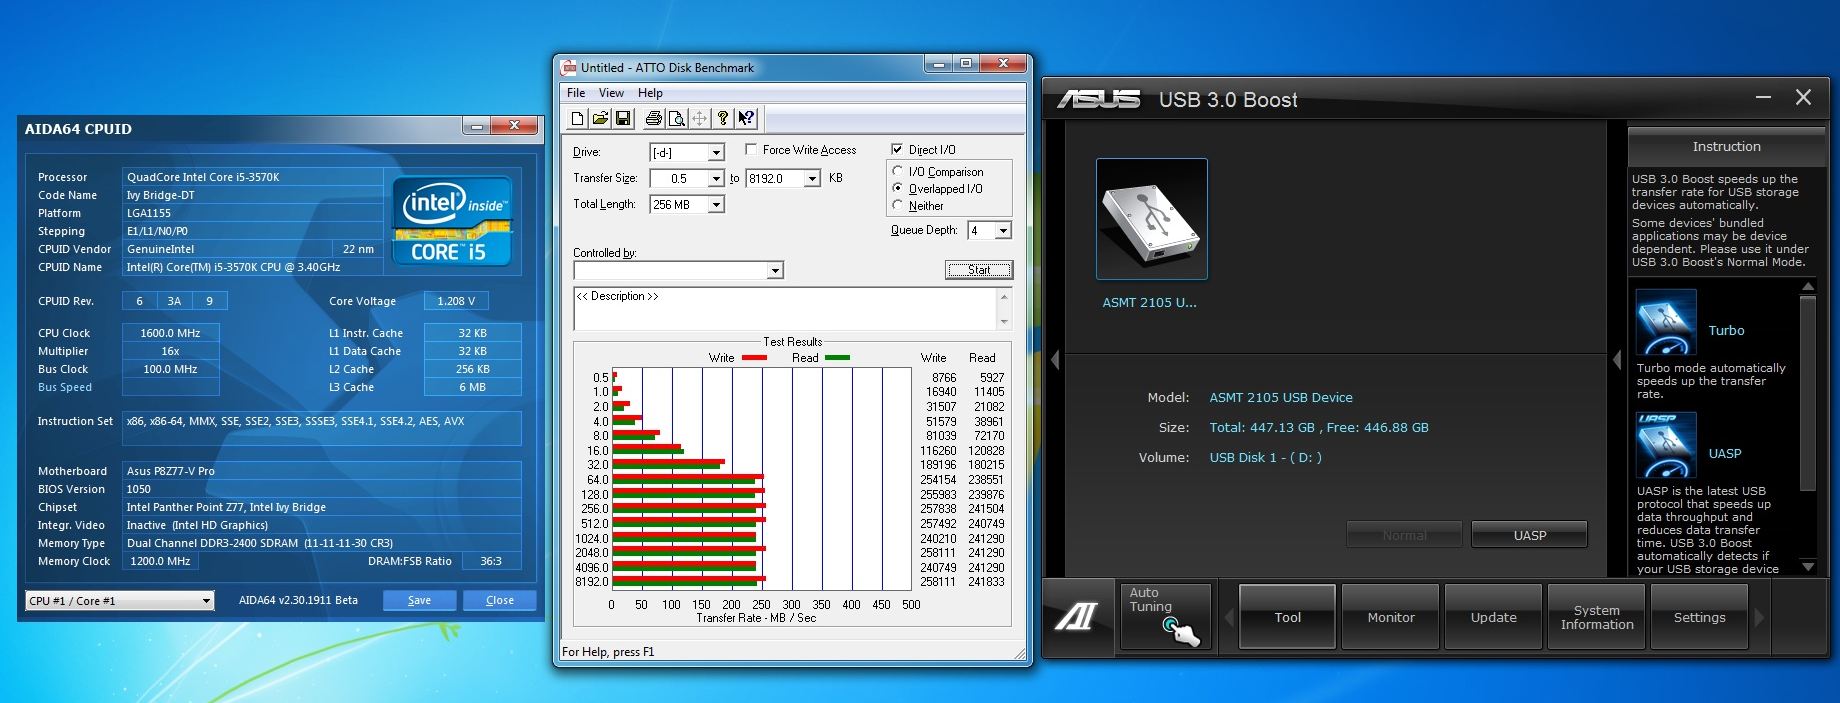Open Print Preview from ATTO toolbar

point(676,119)
